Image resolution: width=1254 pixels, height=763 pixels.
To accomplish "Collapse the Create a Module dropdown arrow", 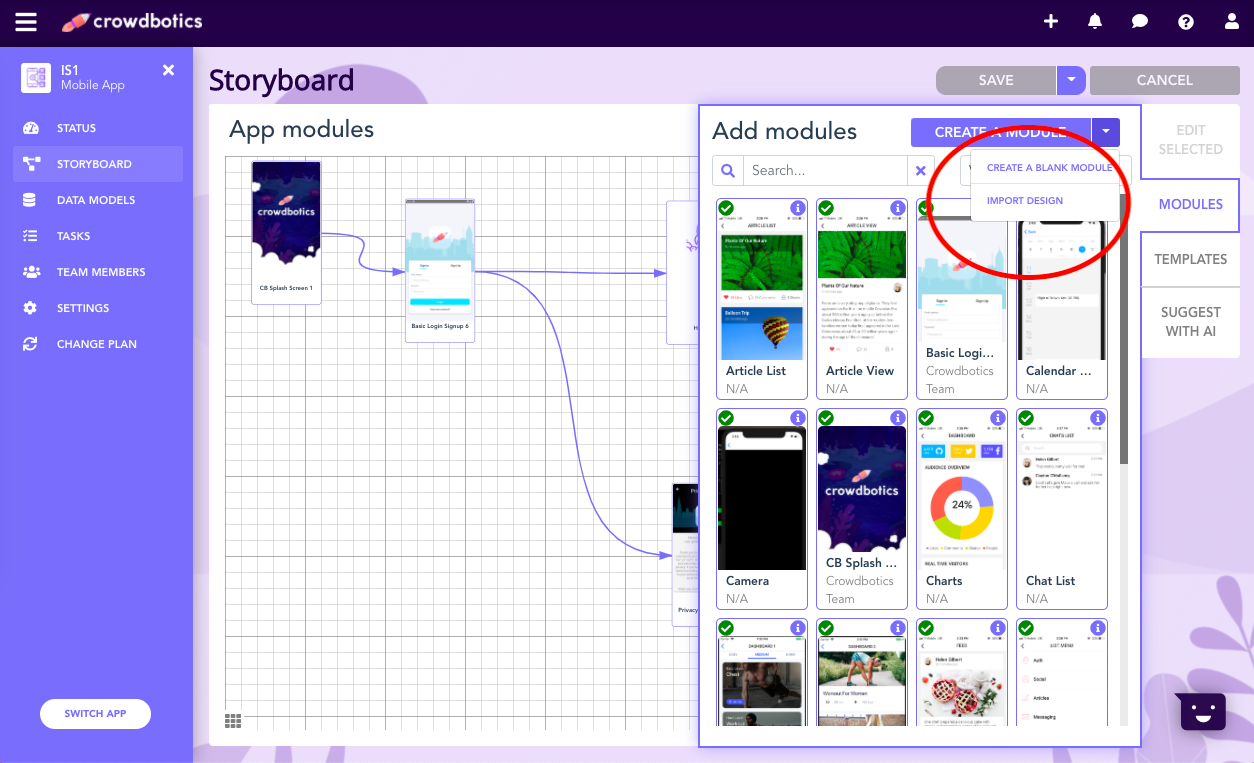I will pos(1106,132).
